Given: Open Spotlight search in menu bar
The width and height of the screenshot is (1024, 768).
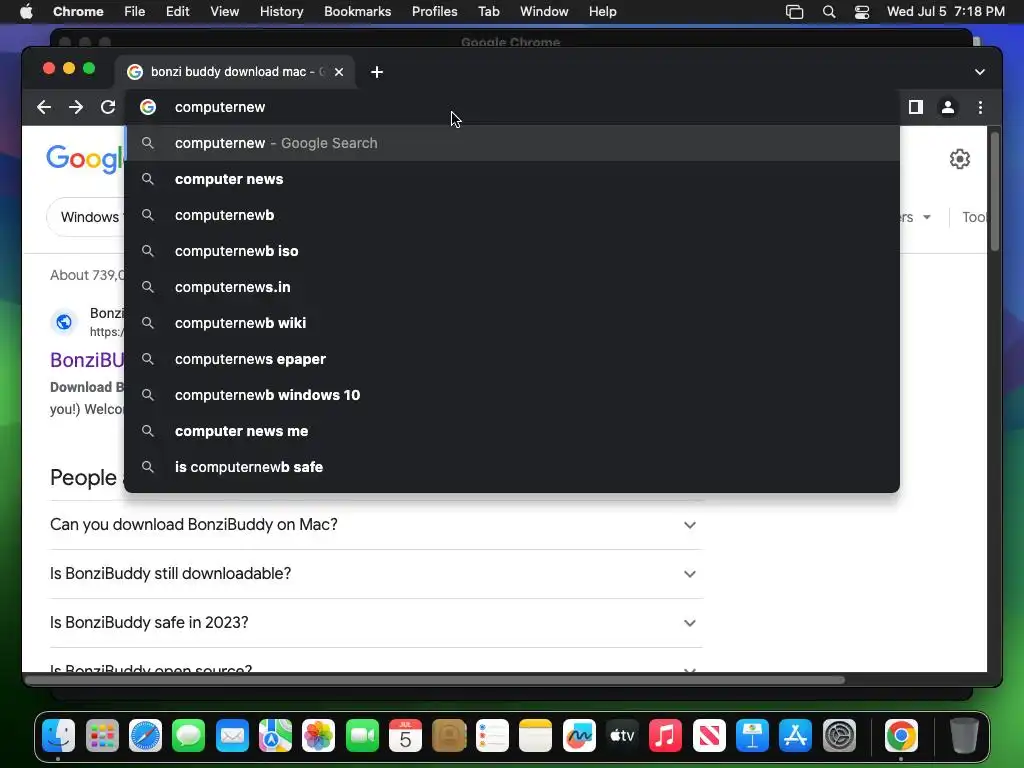Looking at the screenshot, I should click(829, 11).
